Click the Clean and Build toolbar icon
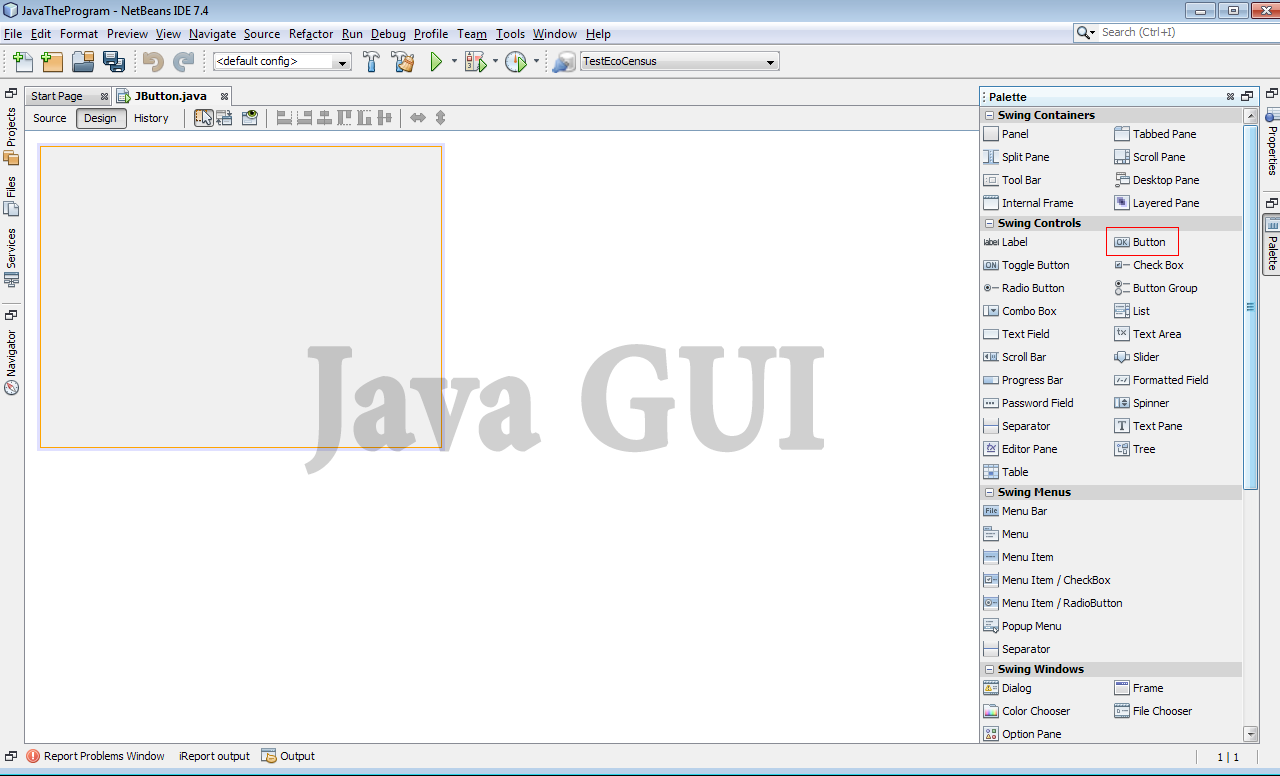The image size is (1280, 776). click(x=403, y=61)
